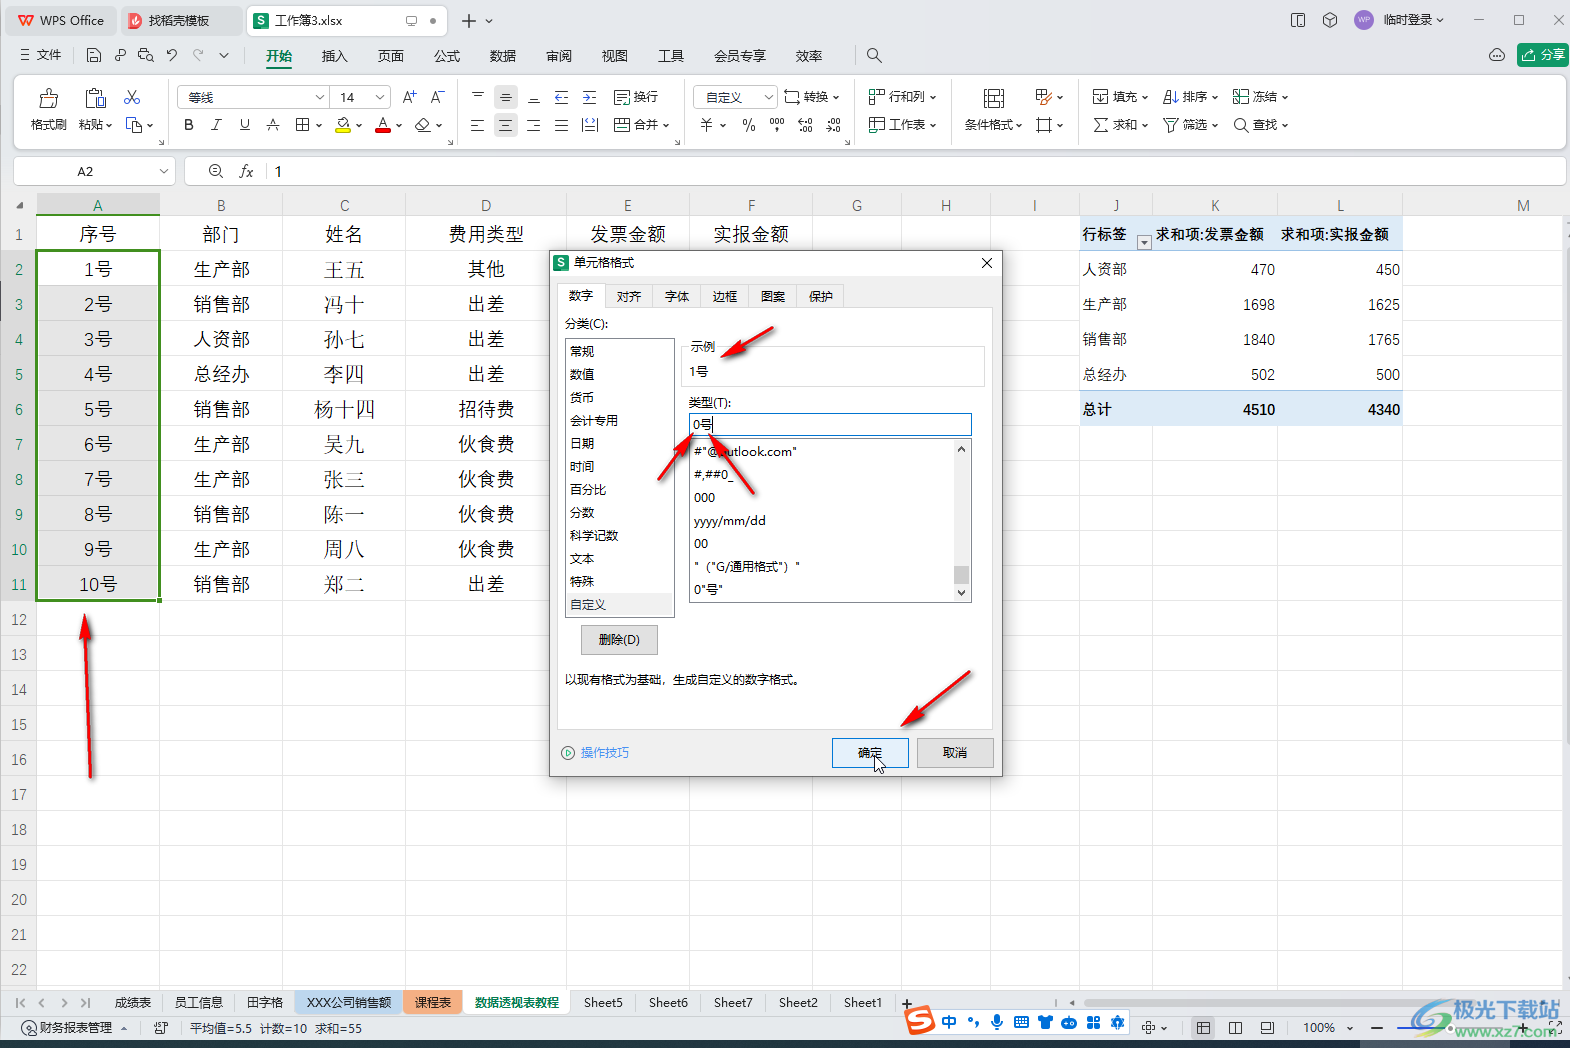Click the decrease decimal places icon

click(x=833, y=125)
